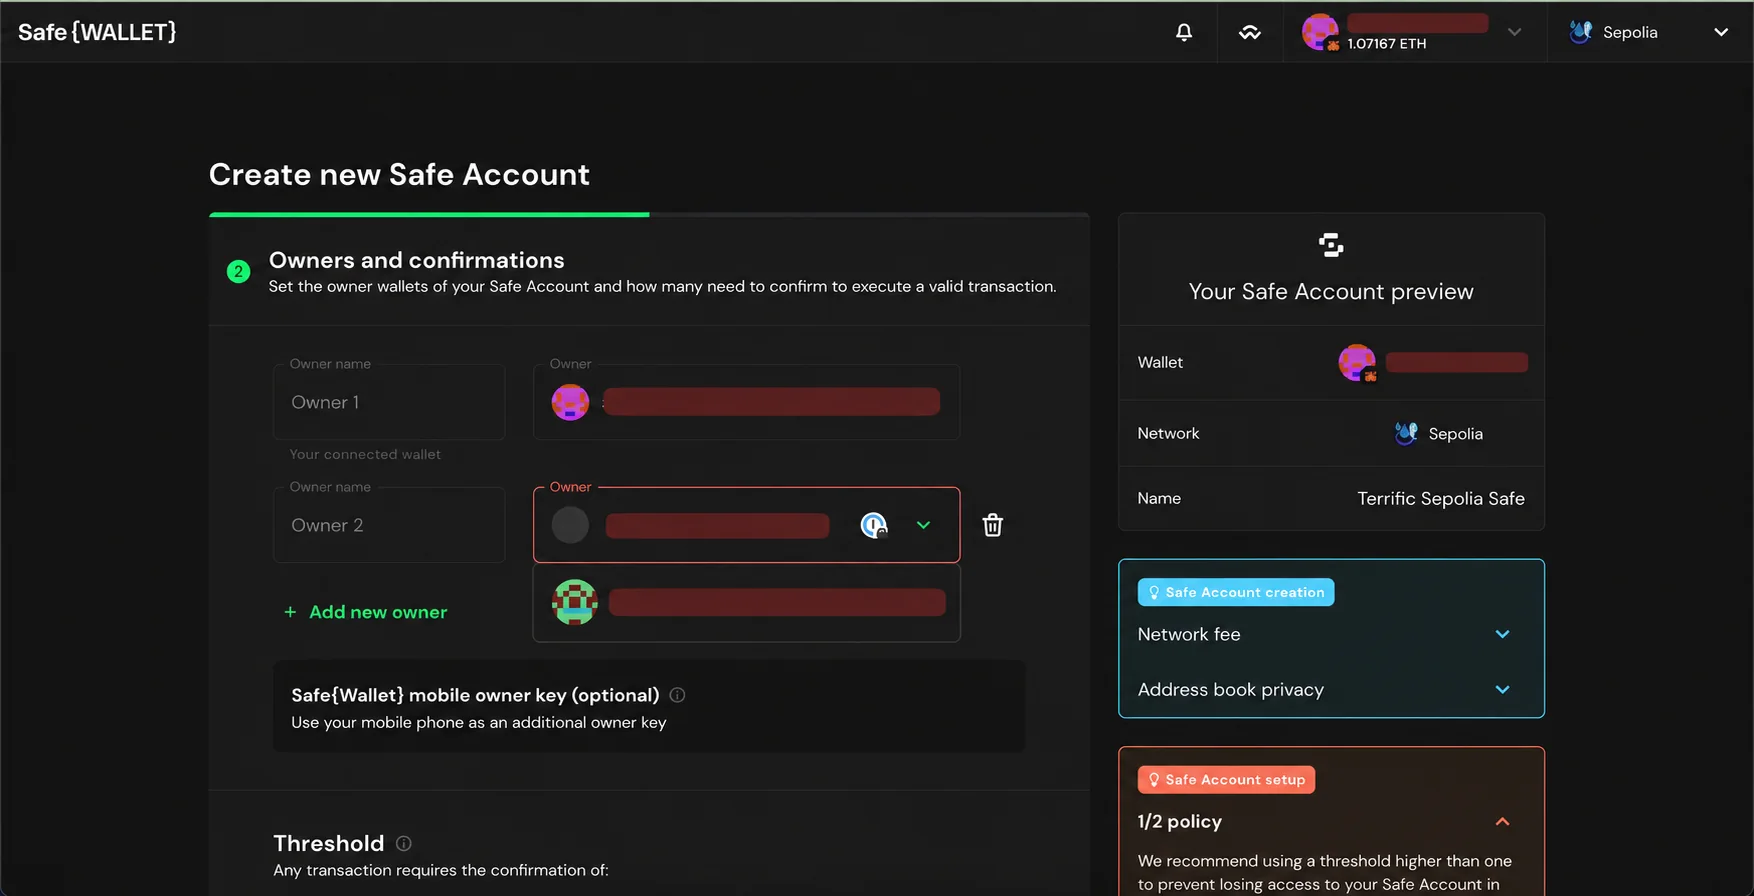Click the Safe{WALLET} logo
The width and height of the screenshot is (1754, 896).
97,32
